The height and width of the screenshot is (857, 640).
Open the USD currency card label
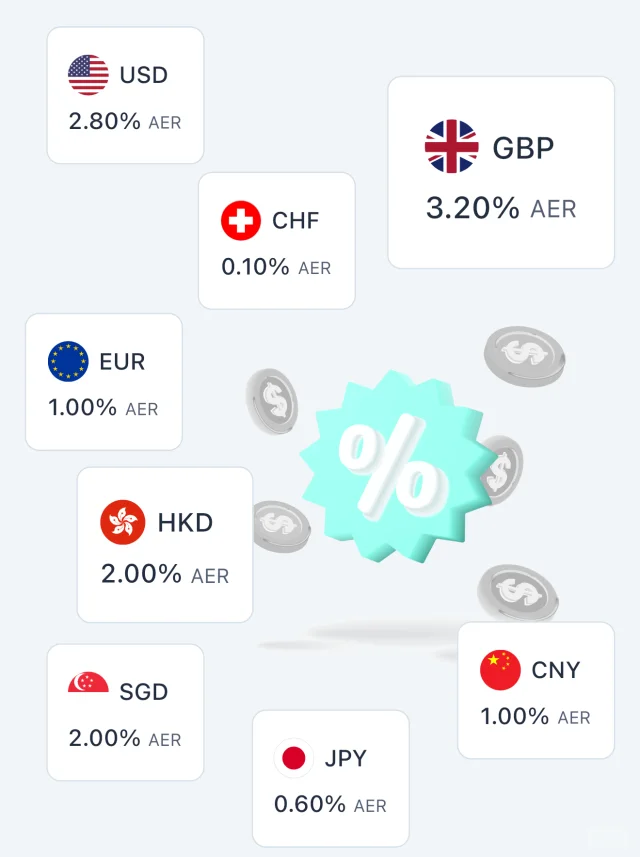pos(144,75)
